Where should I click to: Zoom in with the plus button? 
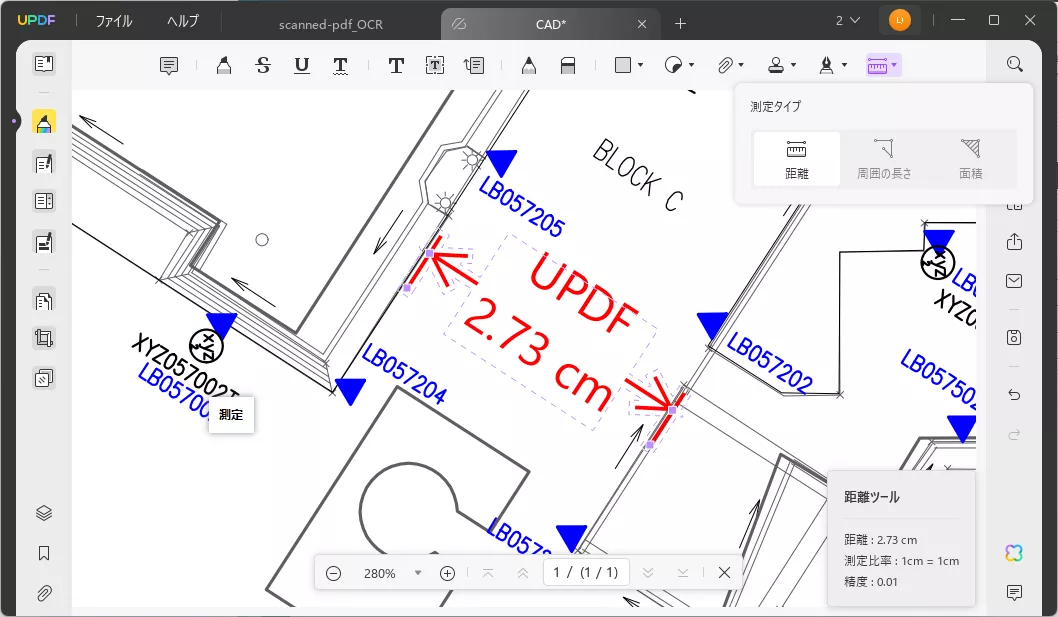click(447, 573)
